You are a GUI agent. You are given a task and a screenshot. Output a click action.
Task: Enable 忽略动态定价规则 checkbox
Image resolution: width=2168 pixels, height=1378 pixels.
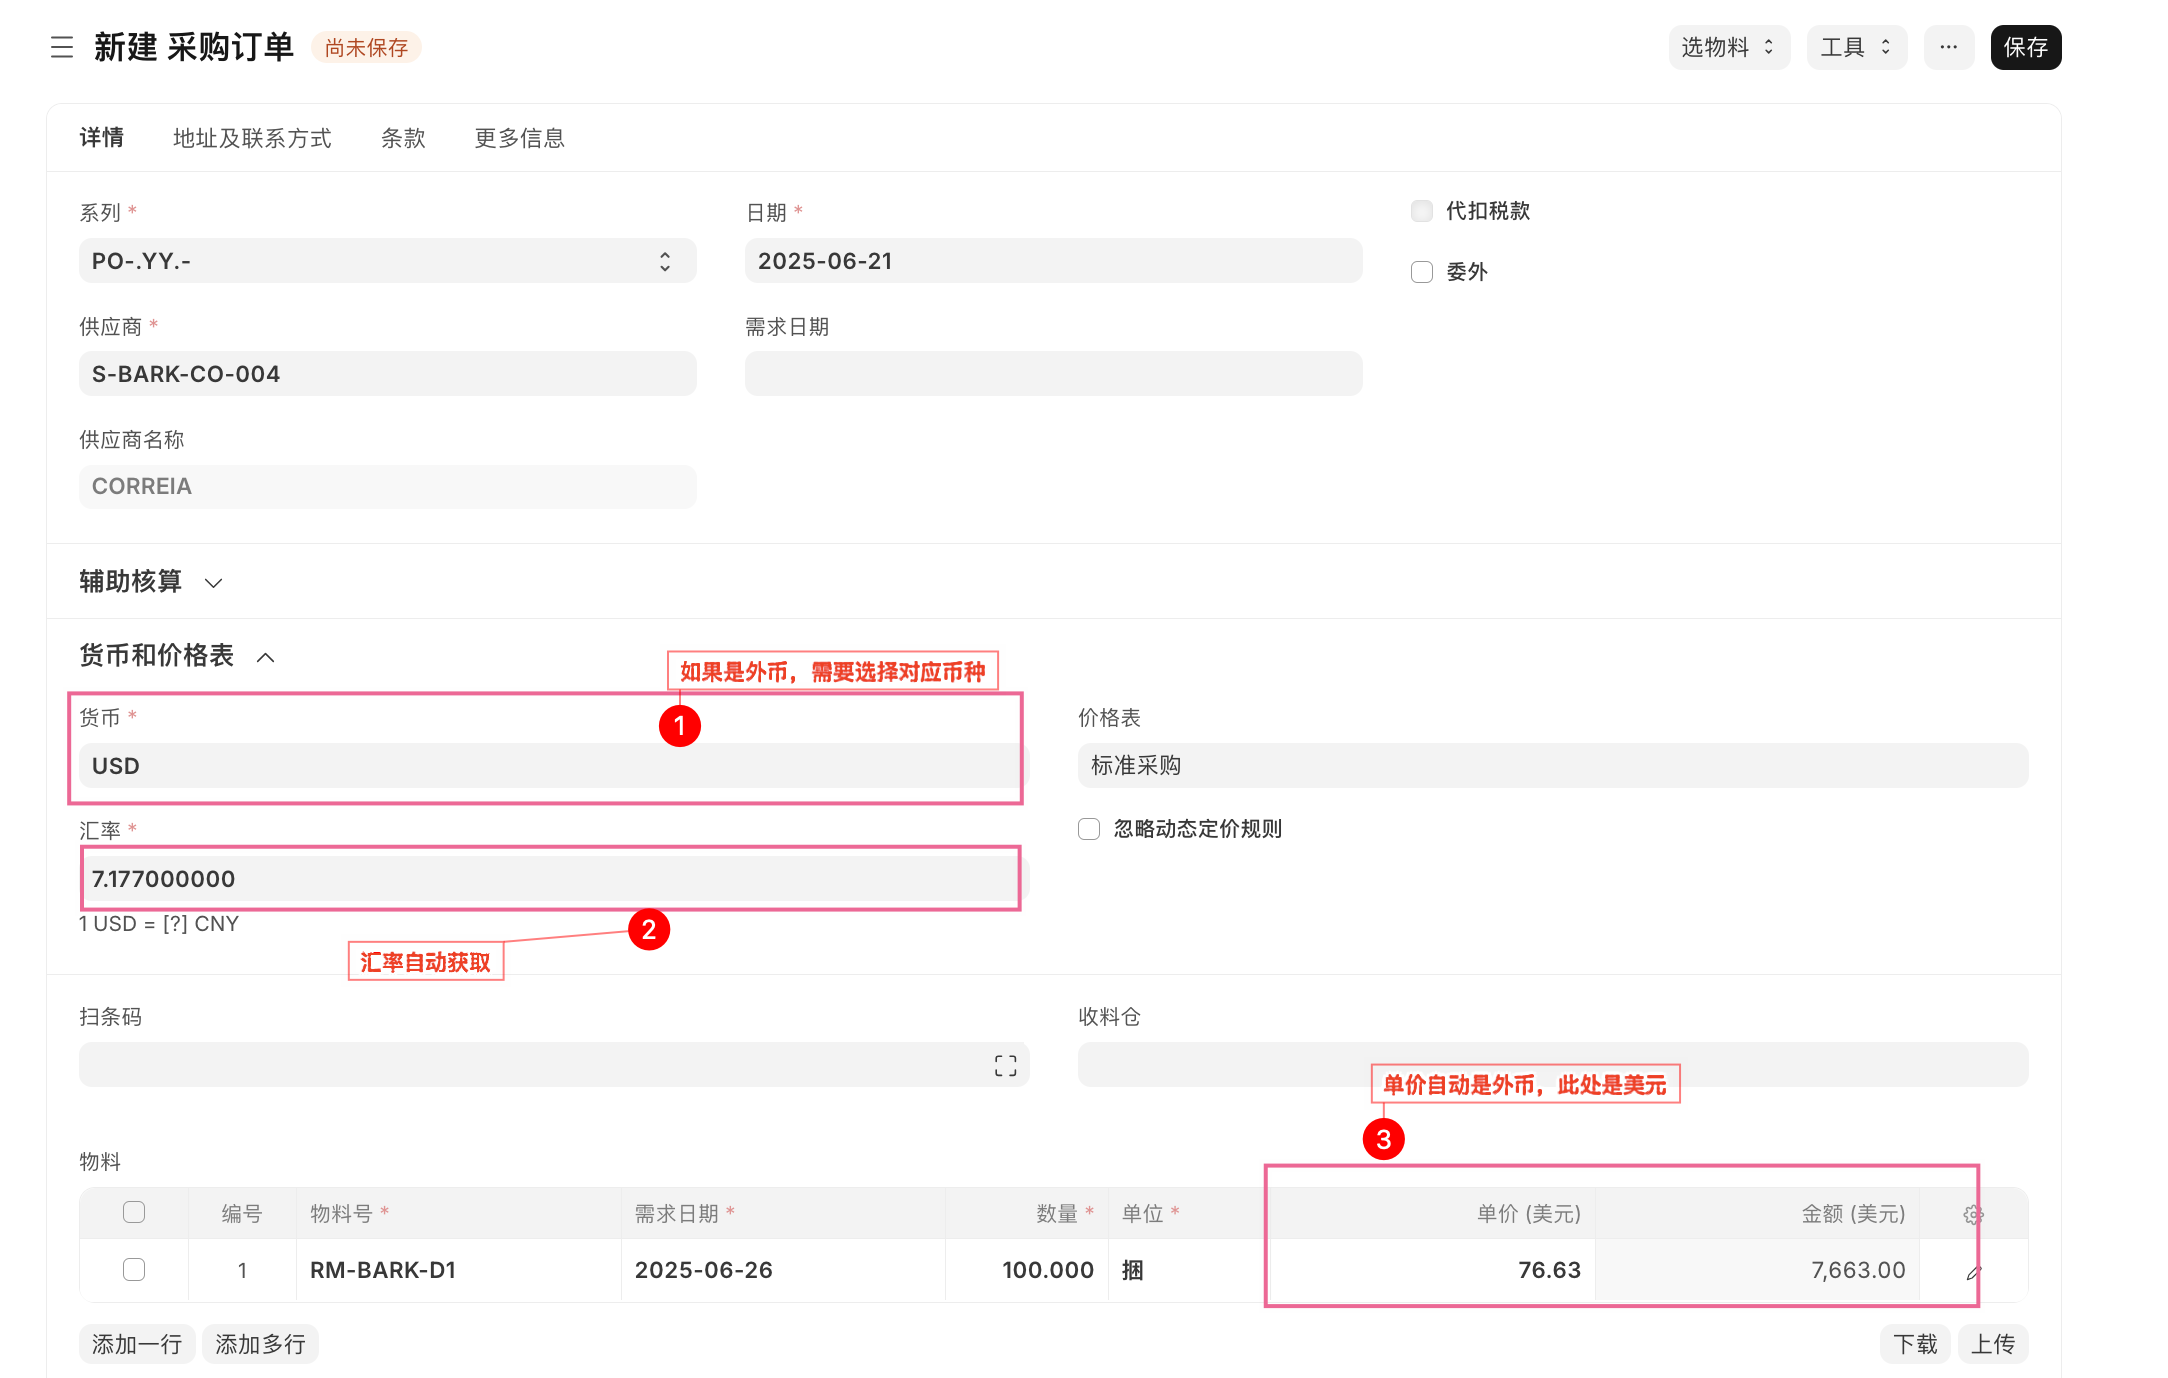coord(1089,829)
